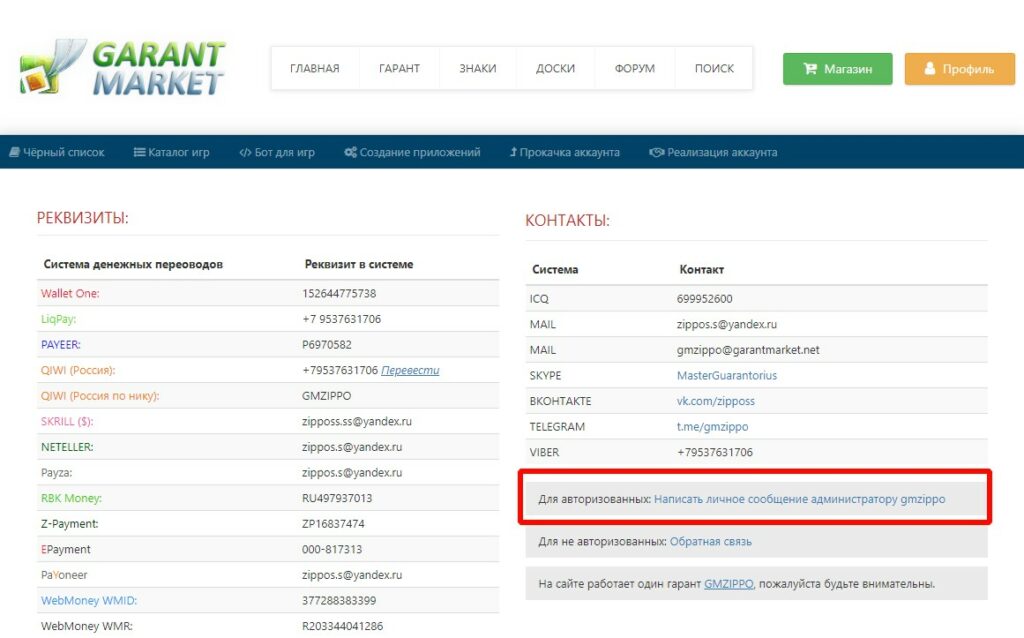Navigate to ФОРУМ menu item
The width and height of the screenshot is (1024, 638).
(635, 69)
